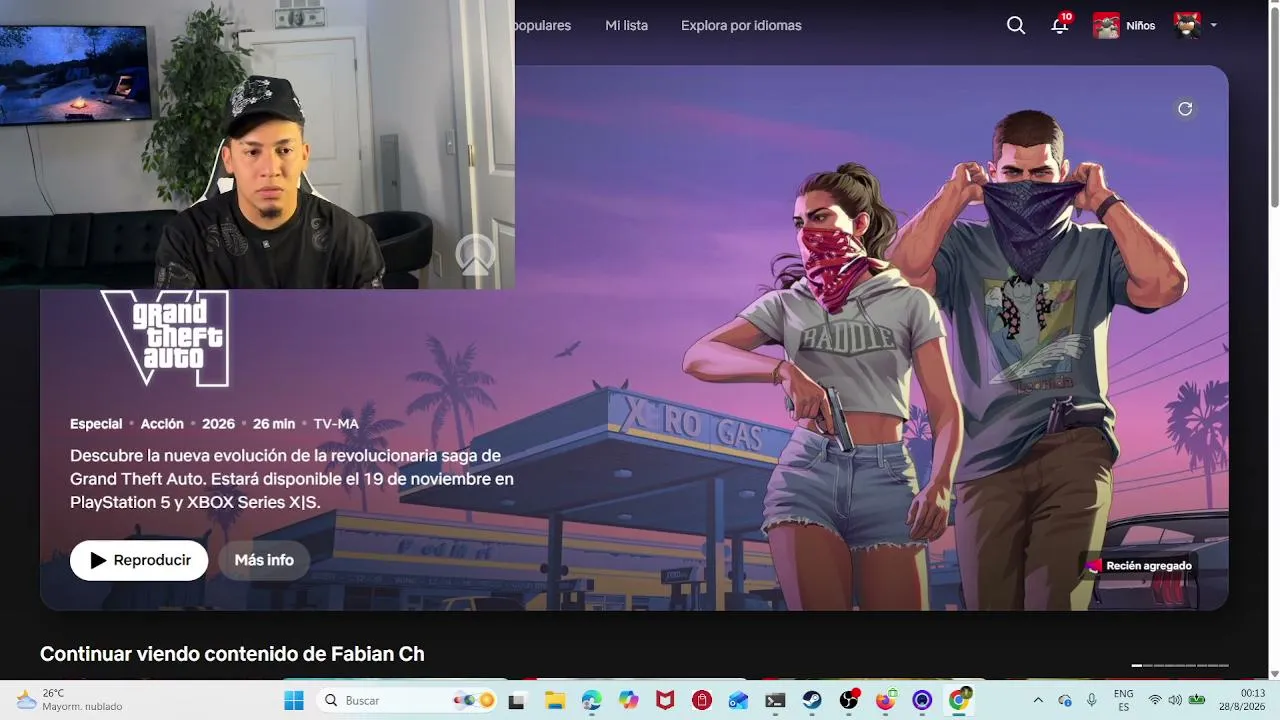1280x720 pixels.
Task: Click the 2026 year label
Action: pyautogui.click(x=218, y=424)
